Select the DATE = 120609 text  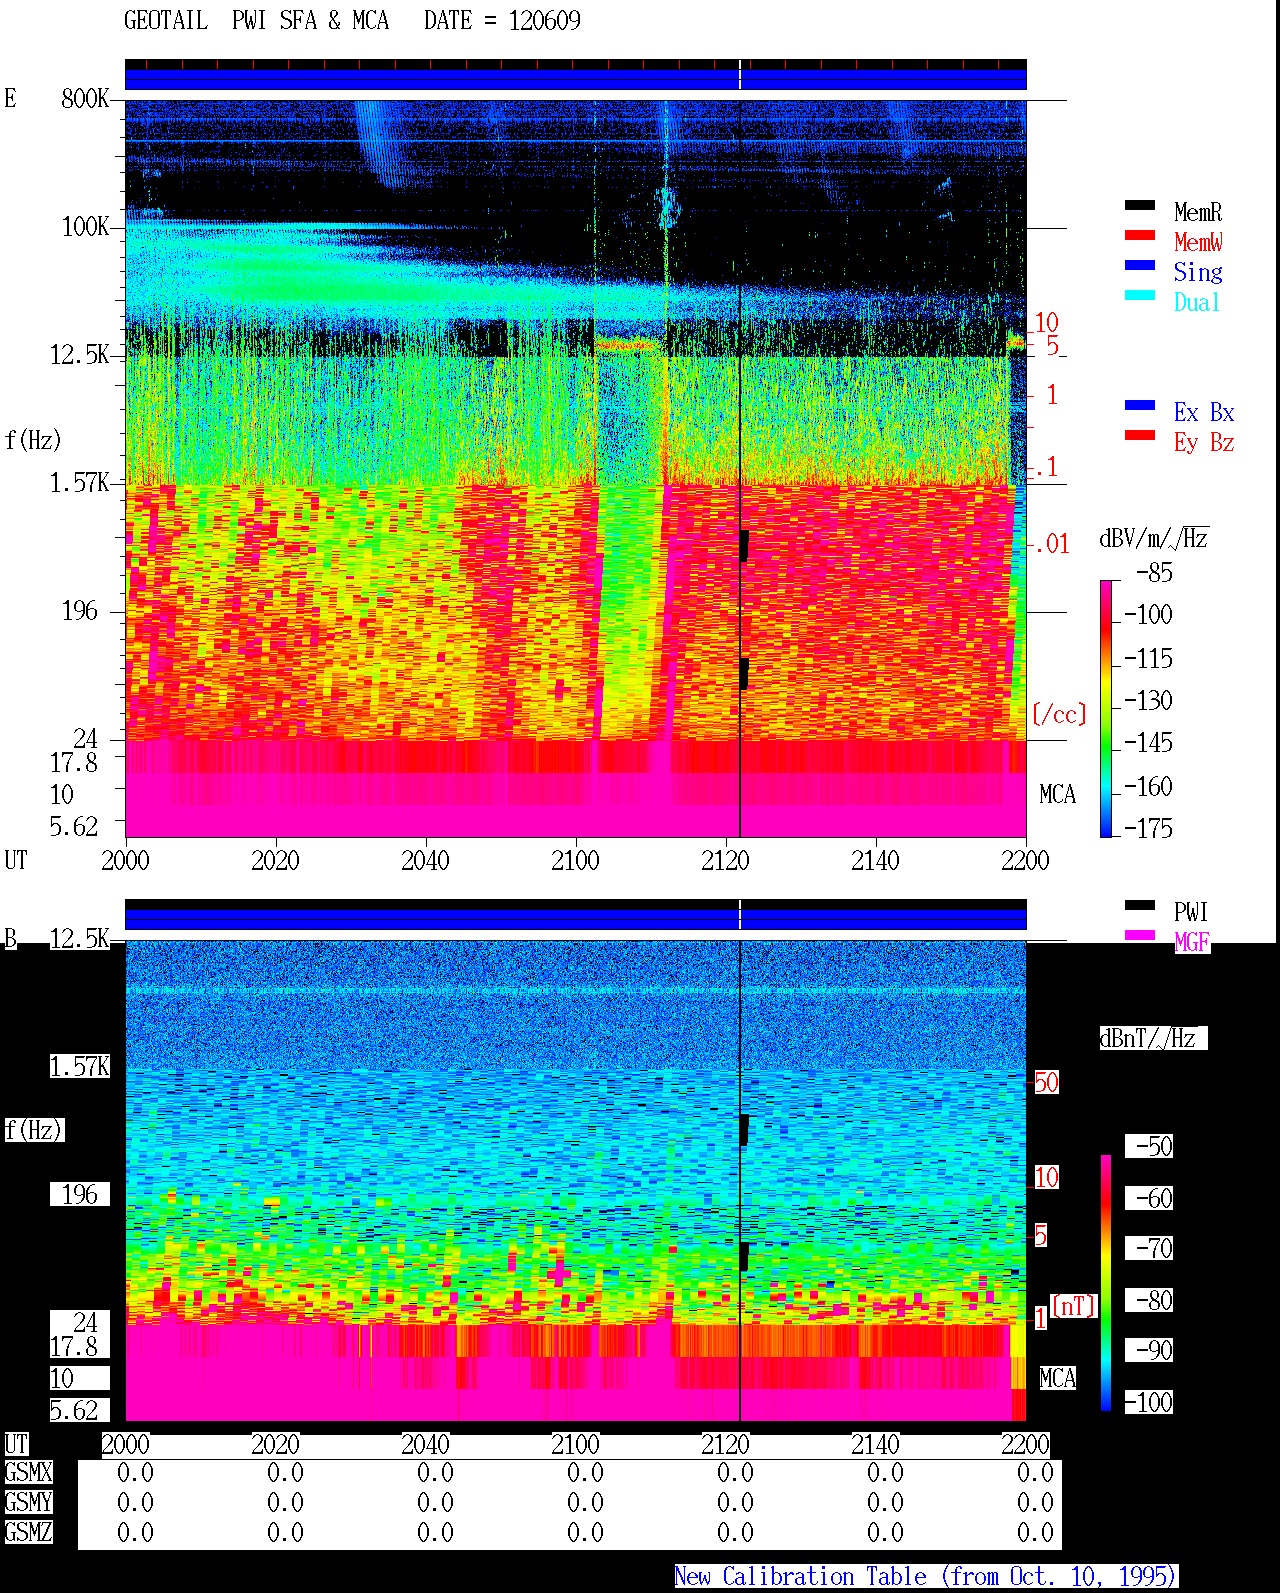click(x=502, y=21)
